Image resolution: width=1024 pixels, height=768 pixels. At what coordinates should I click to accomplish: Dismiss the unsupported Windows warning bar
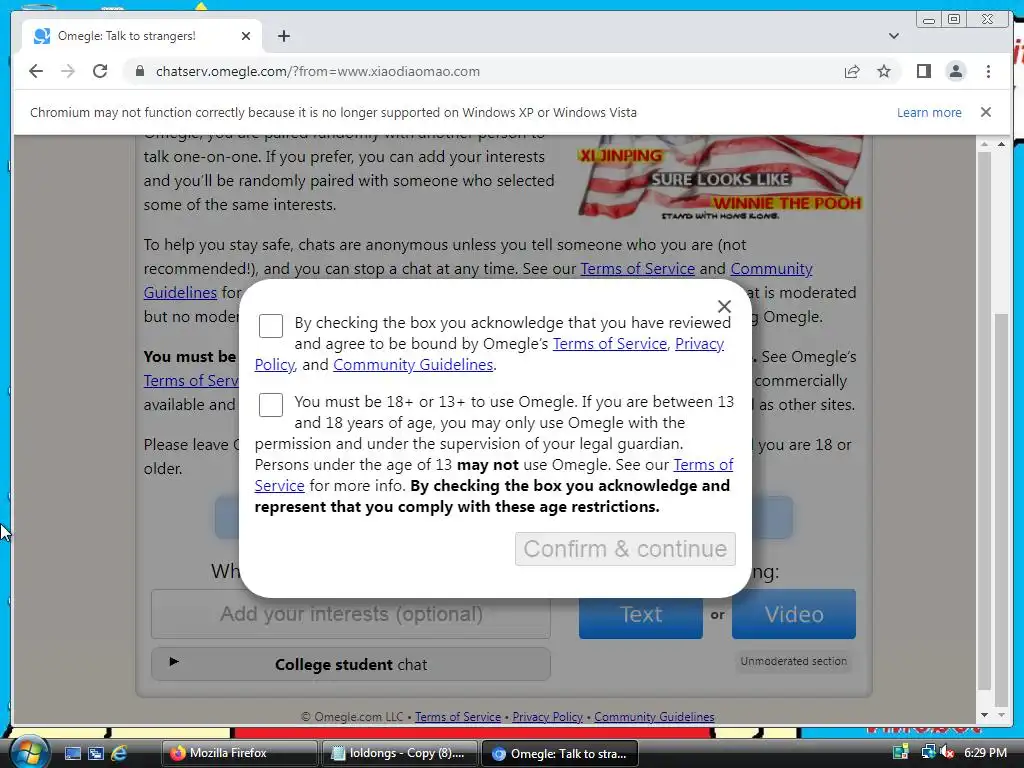tap(986, 112)
